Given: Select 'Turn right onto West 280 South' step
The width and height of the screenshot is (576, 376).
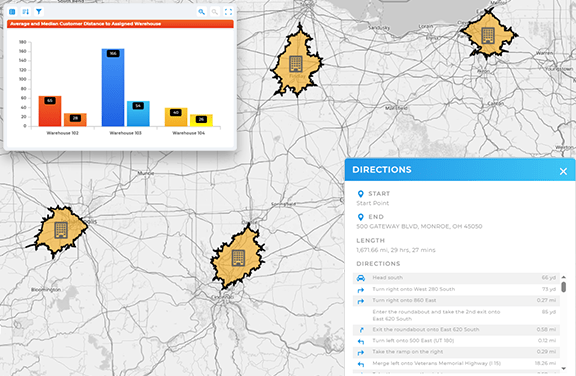Looking at the screenshot, I should (456, 289).
